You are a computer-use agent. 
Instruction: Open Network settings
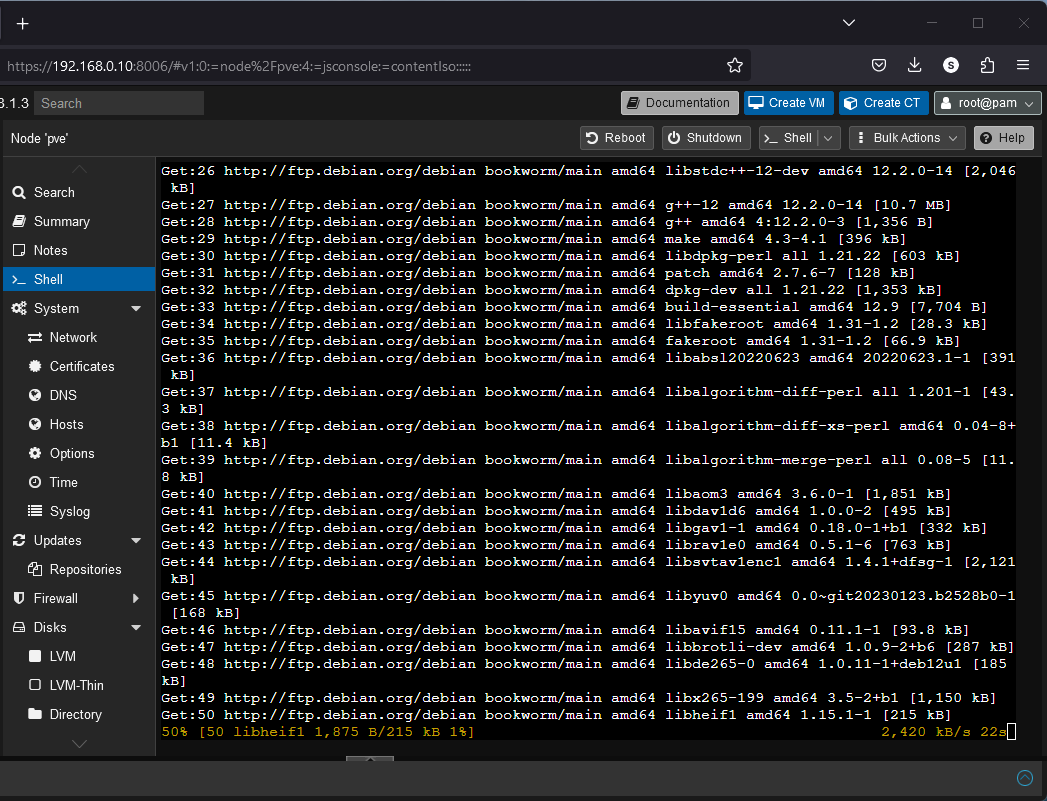pyautogui.click(x=79, y=338)
